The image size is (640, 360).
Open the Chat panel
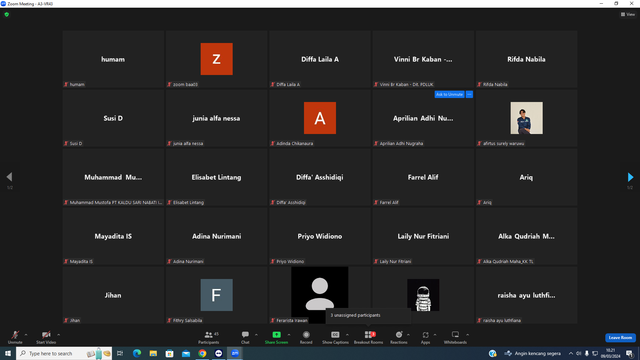245,337
